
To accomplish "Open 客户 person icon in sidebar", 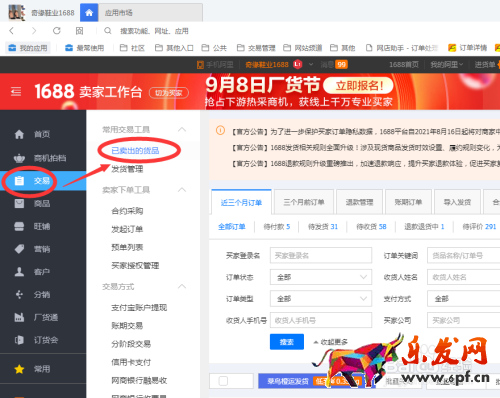I will tap(19, 272).
